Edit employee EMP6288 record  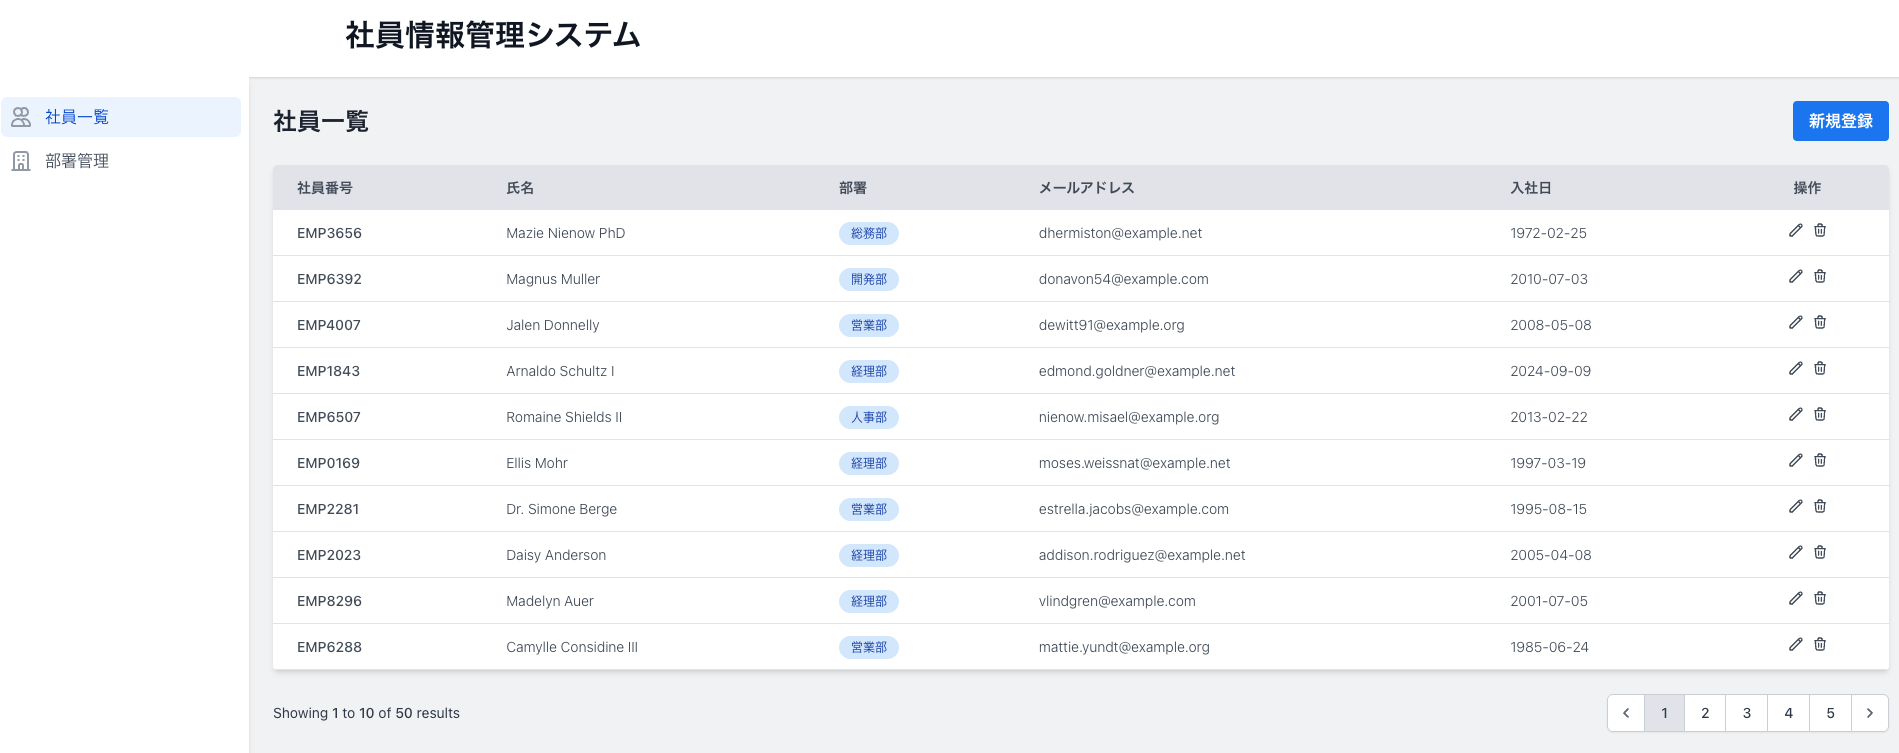coord(1796,645)
